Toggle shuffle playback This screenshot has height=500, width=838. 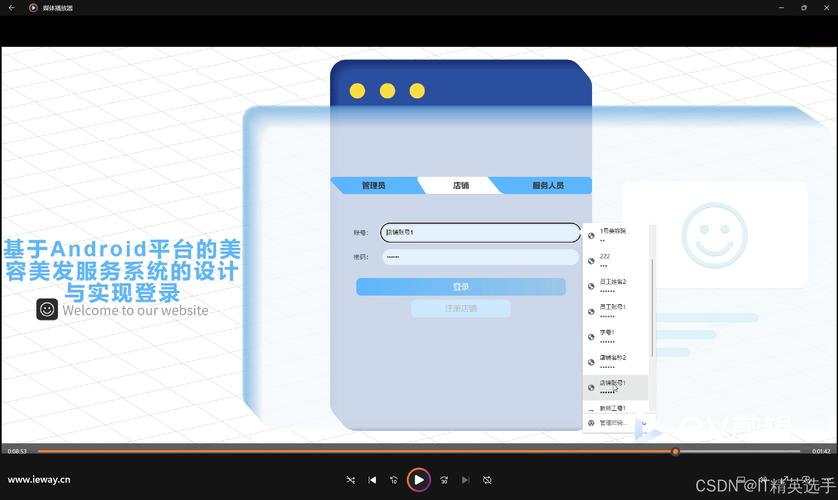pyautogui.click(x=351, y=480)
